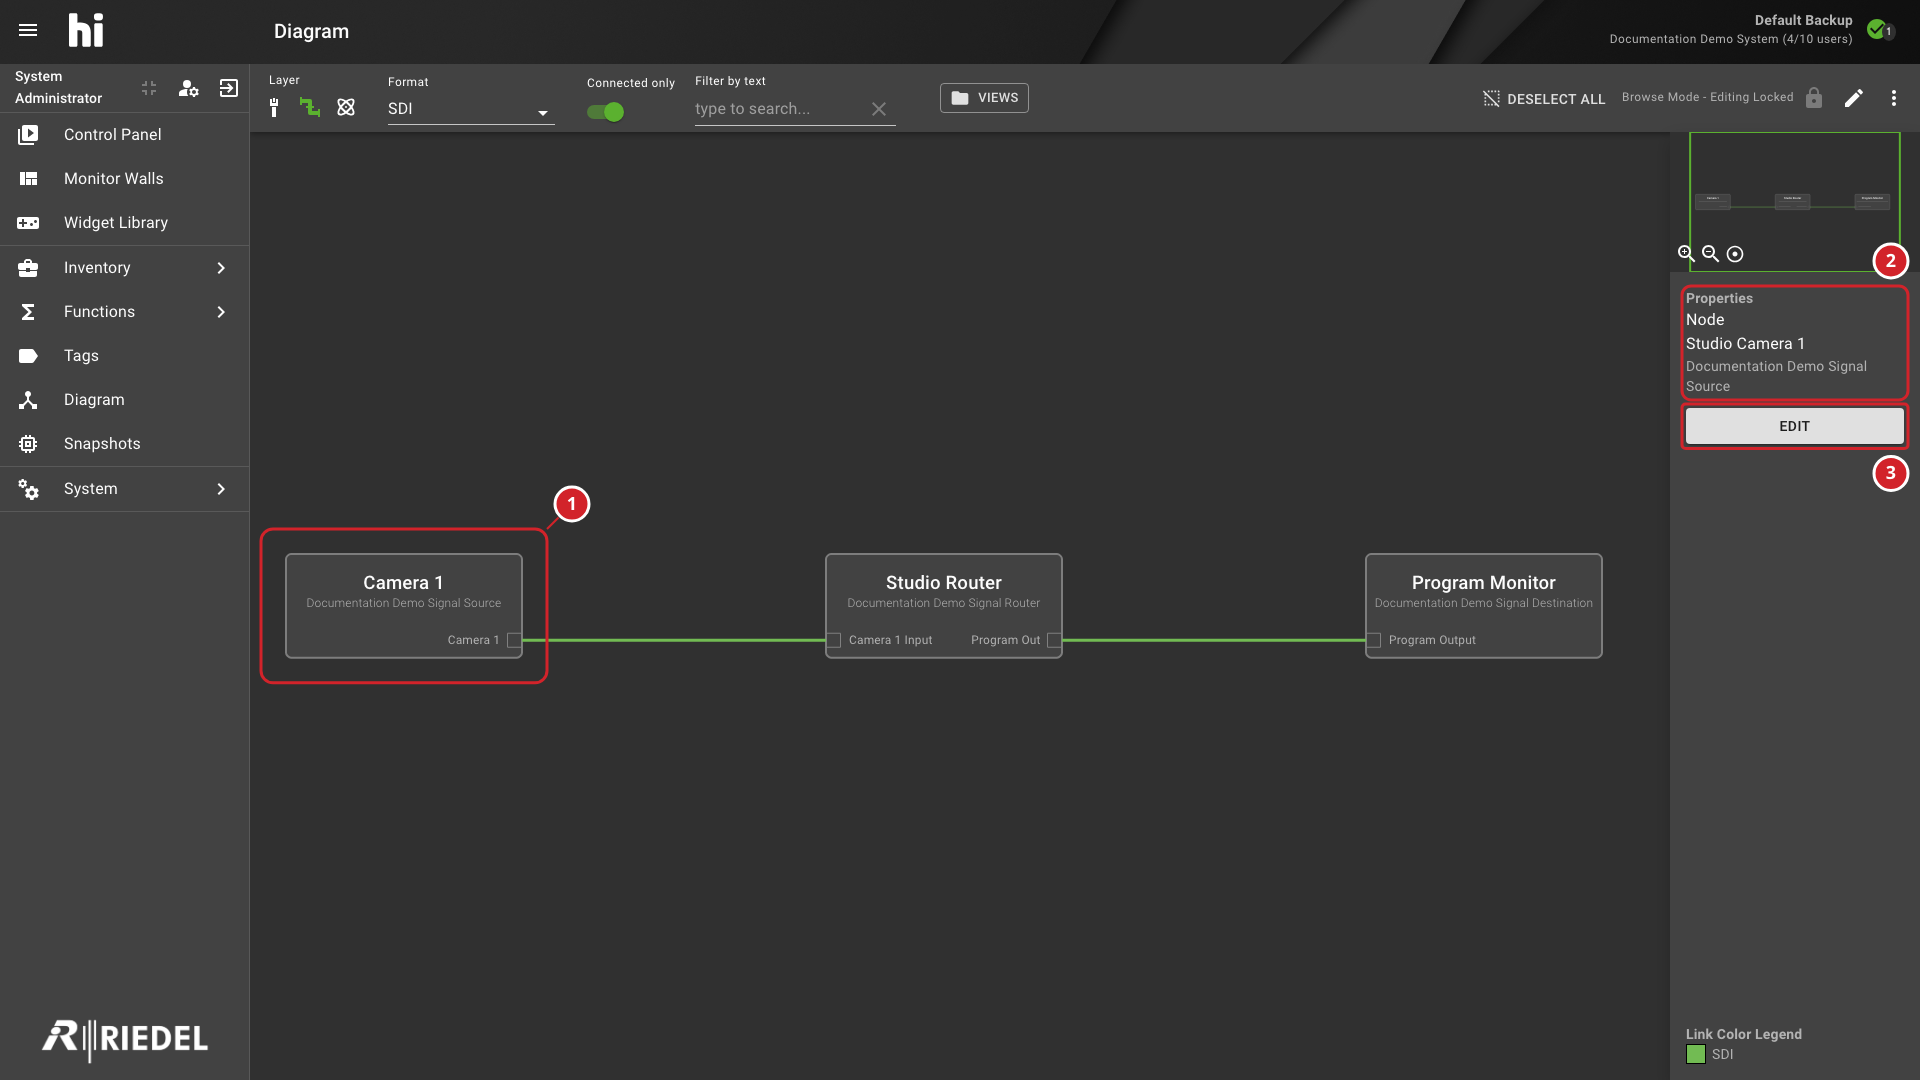Open Snapshots page
The image size is (1920, 1080).
(x=124, y=444)
